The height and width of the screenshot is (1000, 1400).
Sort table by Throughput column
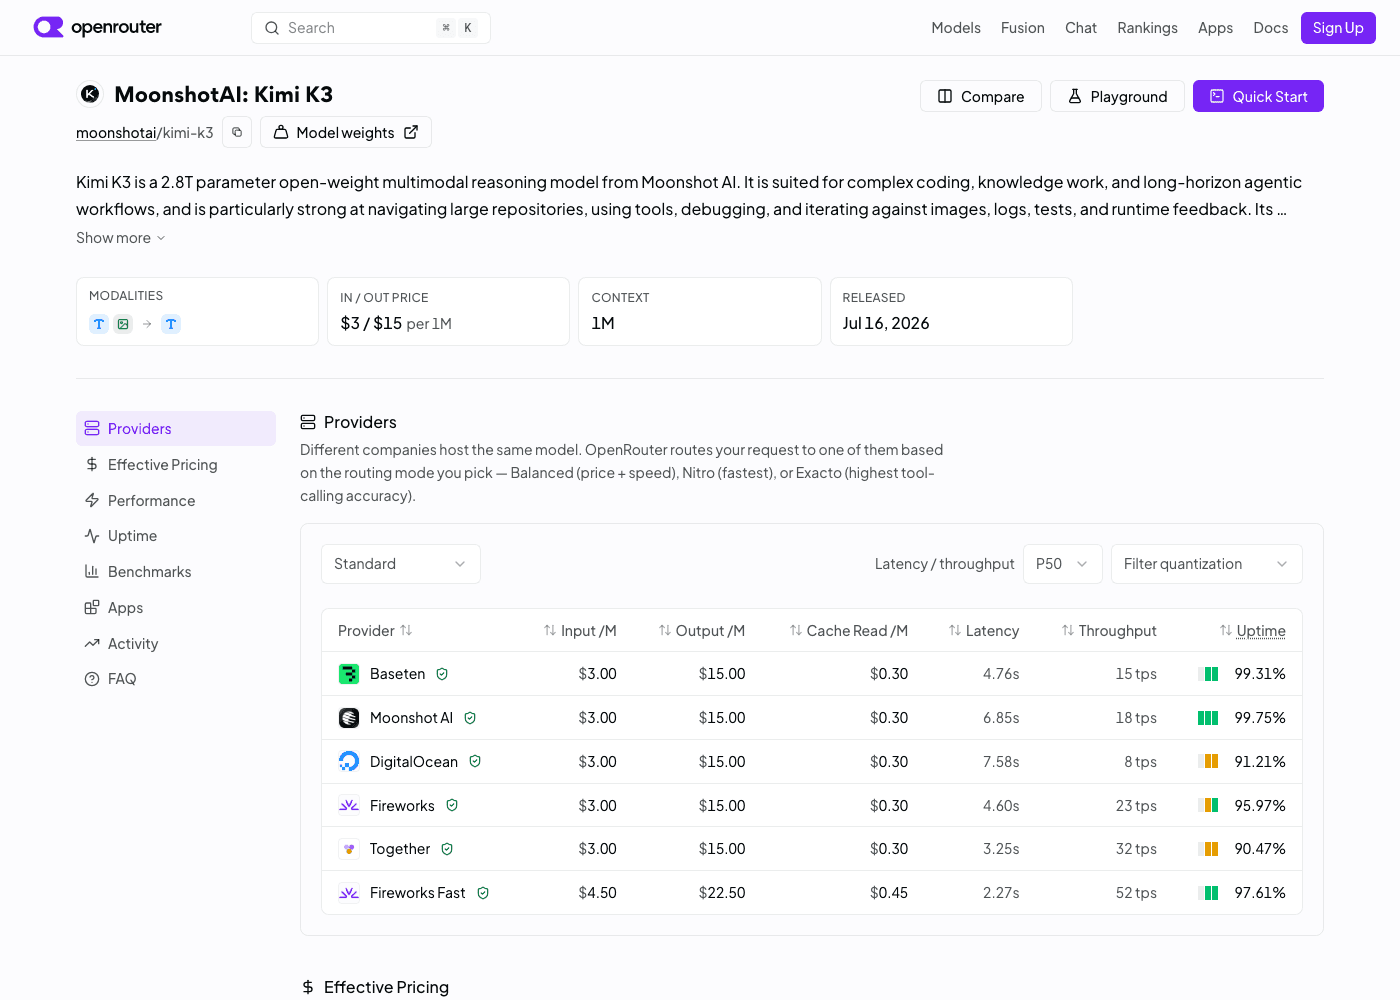pos(1109,631)
